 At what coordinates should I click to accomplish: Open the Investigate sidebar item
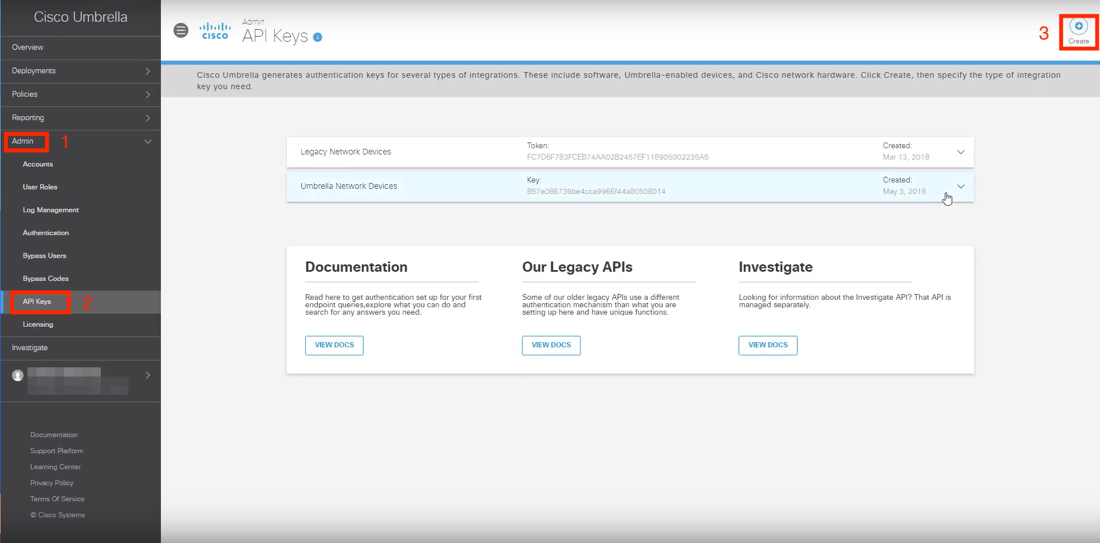click(29, 347)
